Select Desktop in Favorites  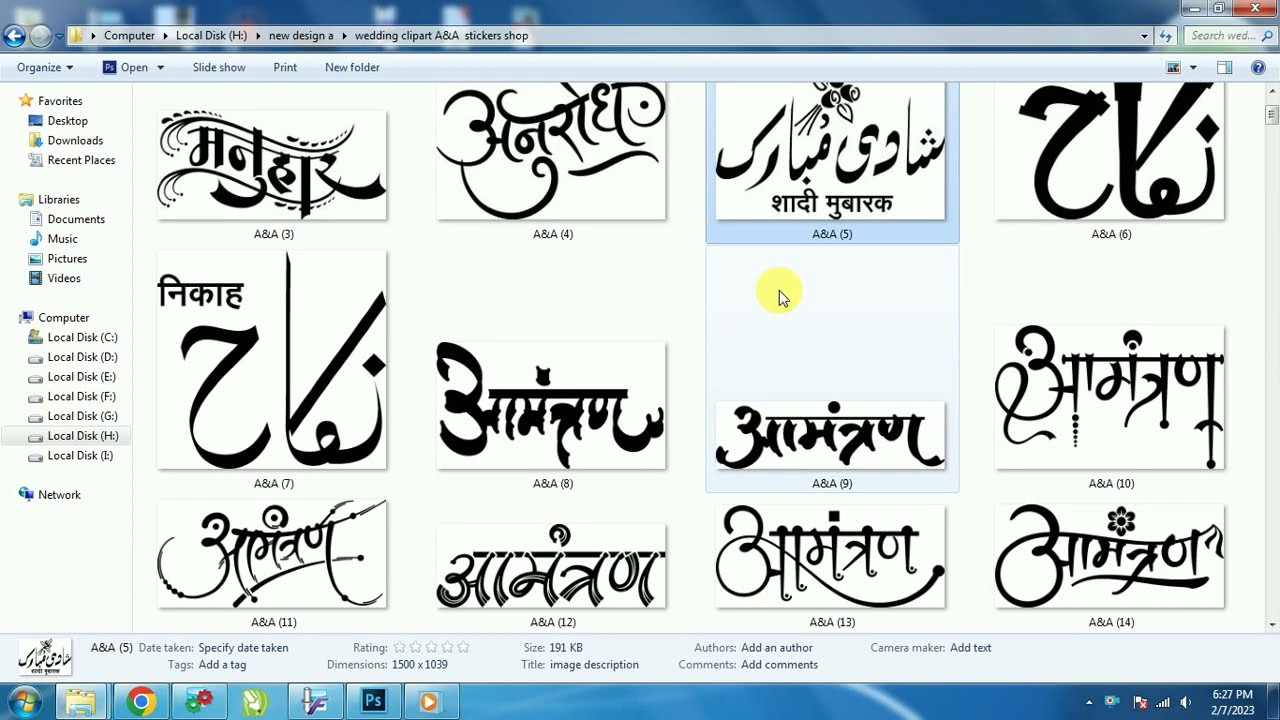click(x=67, y=121)
